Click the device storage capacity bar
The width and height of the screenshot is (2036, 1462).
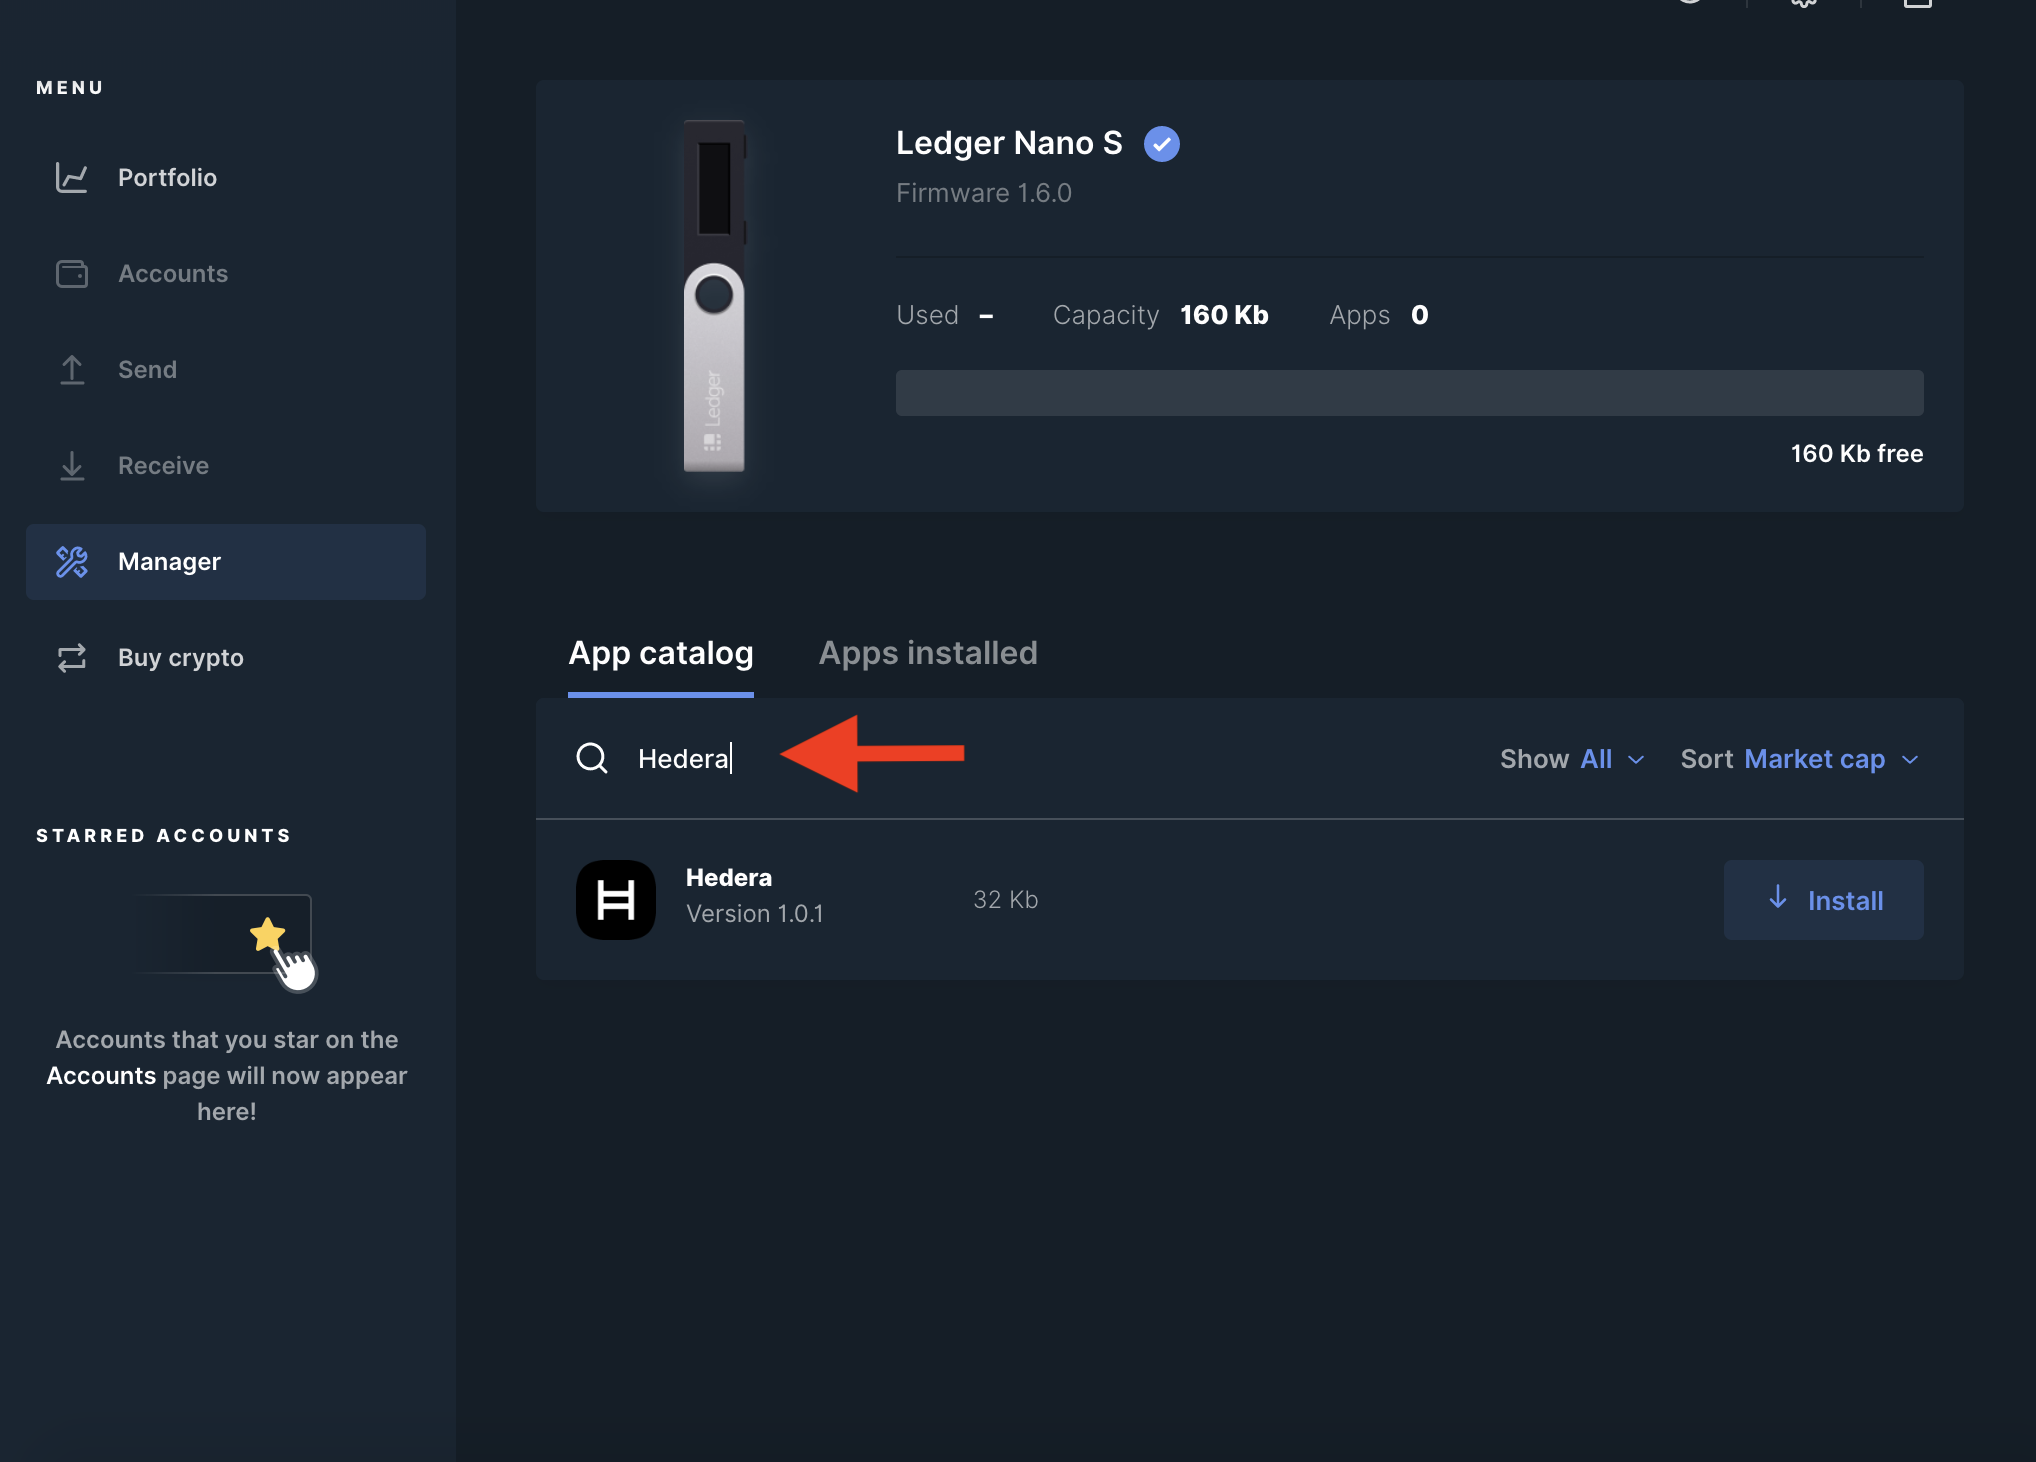click(x=1408, y=393)
